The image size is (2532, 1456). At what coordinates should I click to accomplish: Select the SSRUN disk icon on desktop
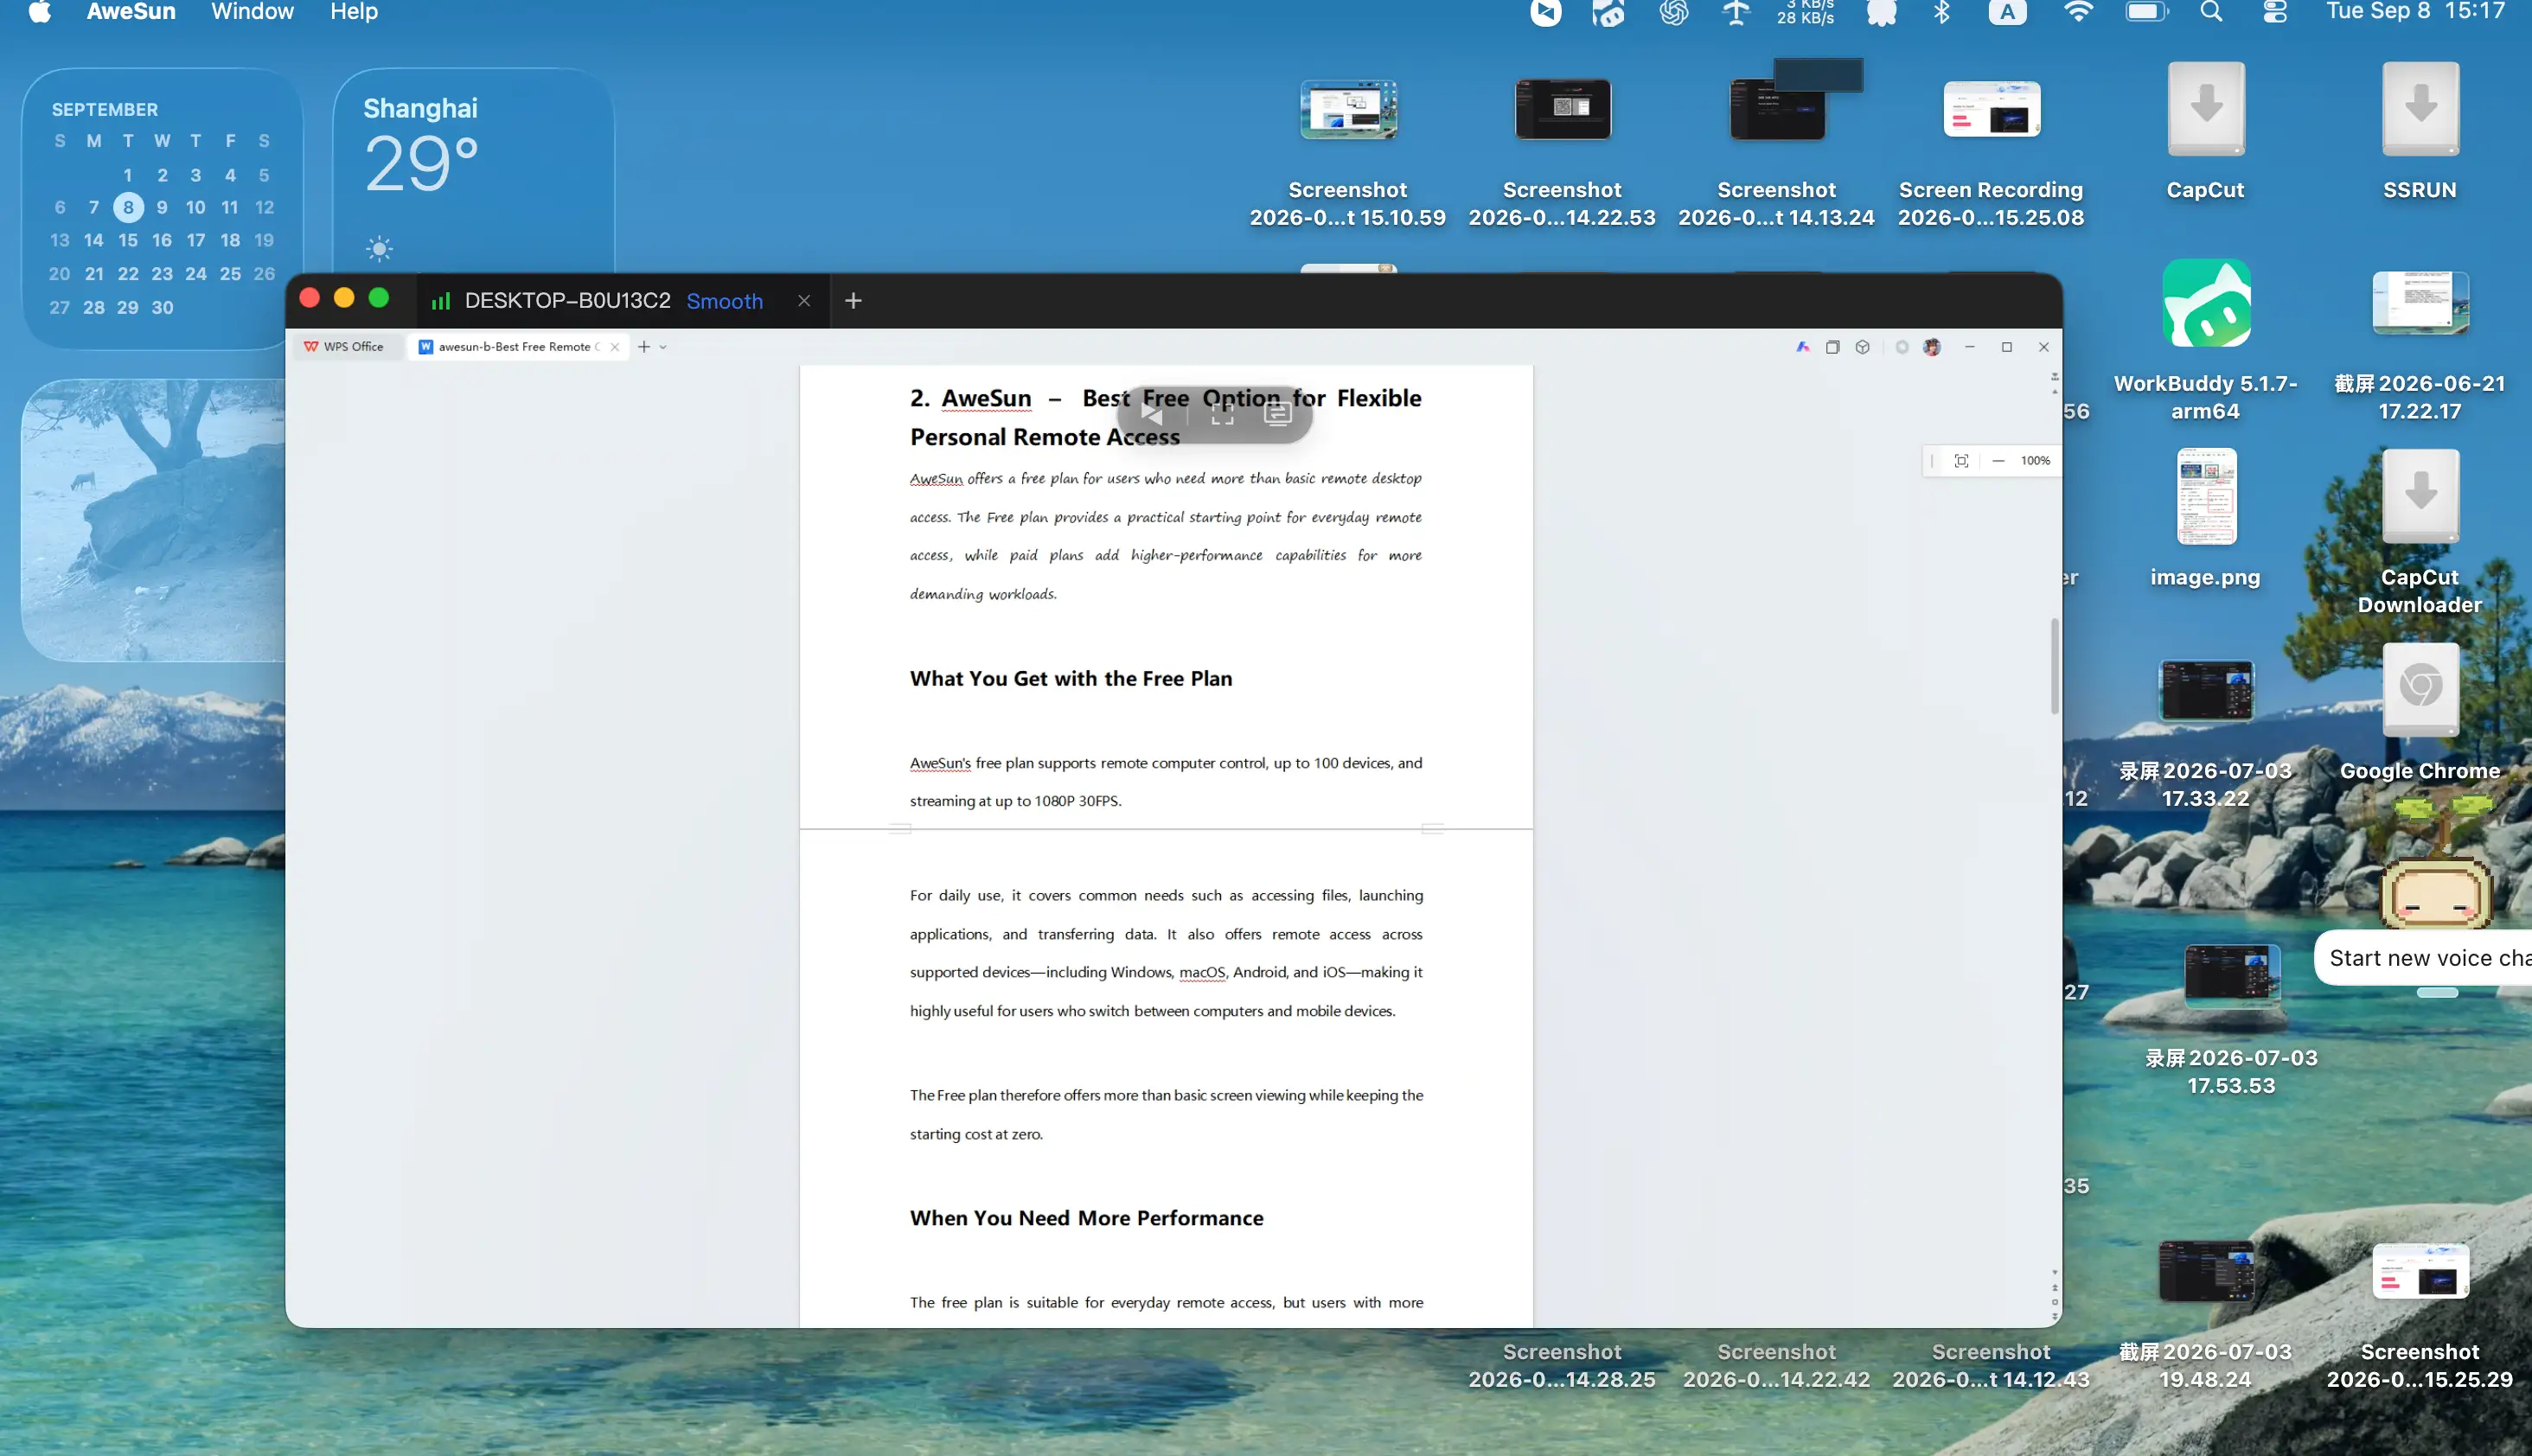2420,110
